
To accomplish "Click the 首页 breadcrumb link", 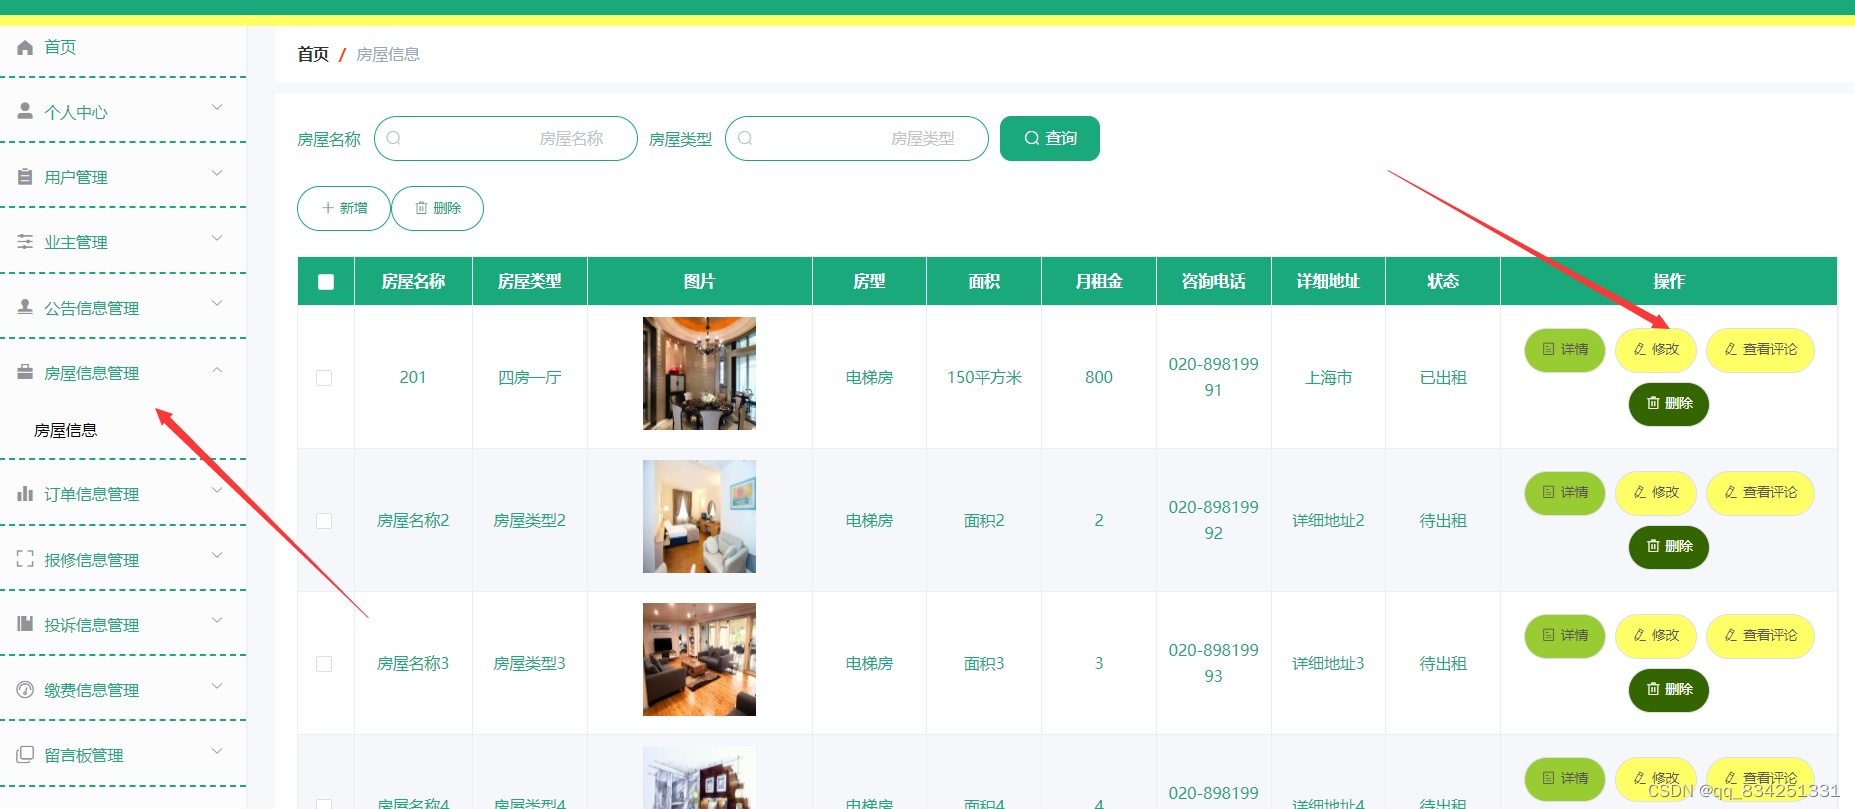I will (313, 54).
